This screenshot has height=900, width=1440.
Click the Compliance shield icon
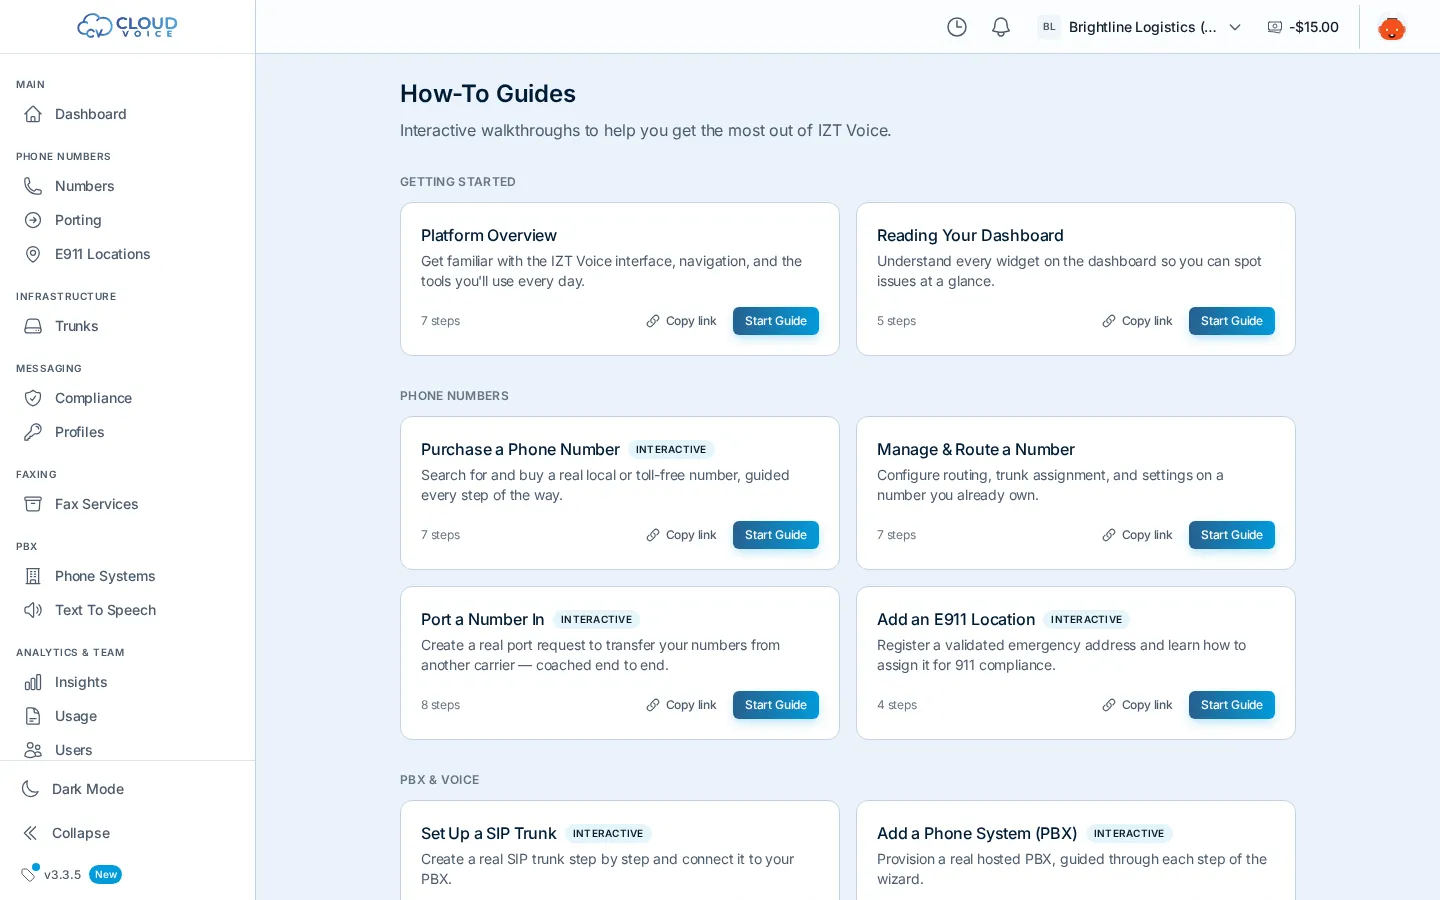[33, 398]
